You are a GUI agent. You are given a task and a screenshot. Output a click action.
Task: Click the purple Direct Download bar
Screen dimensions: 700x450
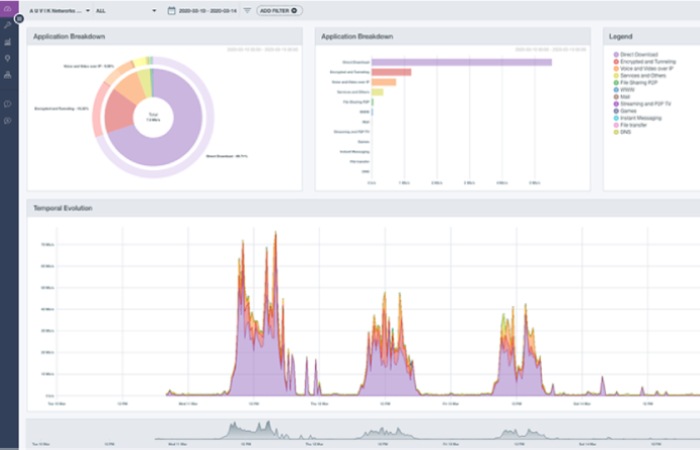point(462,62)
